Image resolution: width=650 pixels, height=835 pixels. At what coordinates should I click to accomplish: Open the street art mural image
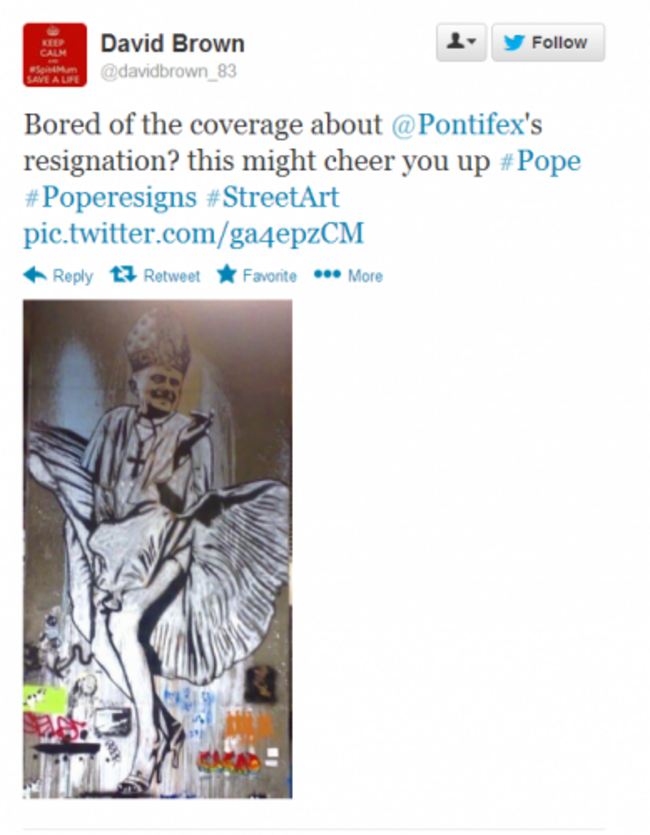[x=158, y=549]
